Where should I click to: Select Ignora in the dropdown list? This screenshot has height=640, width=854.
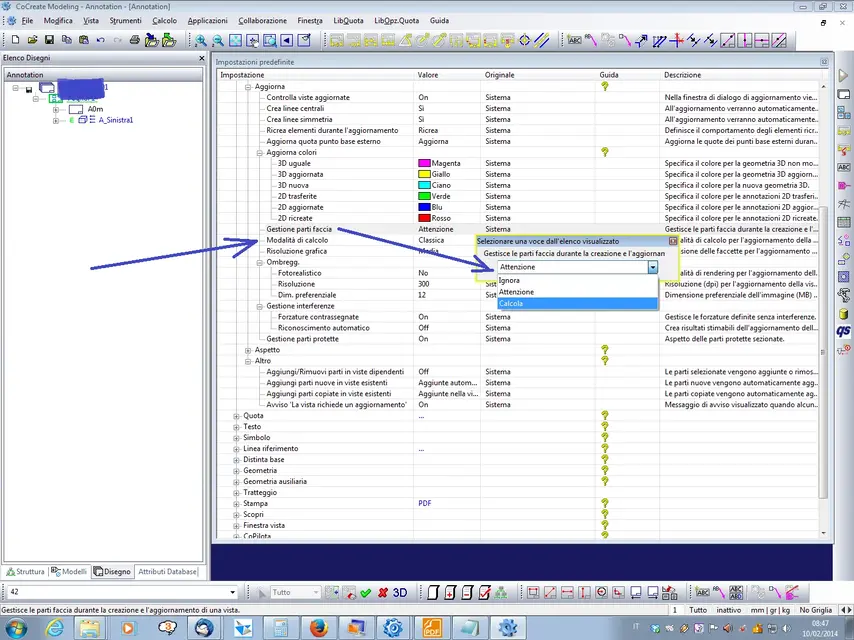pyautogui.click(x=577, y=281)
